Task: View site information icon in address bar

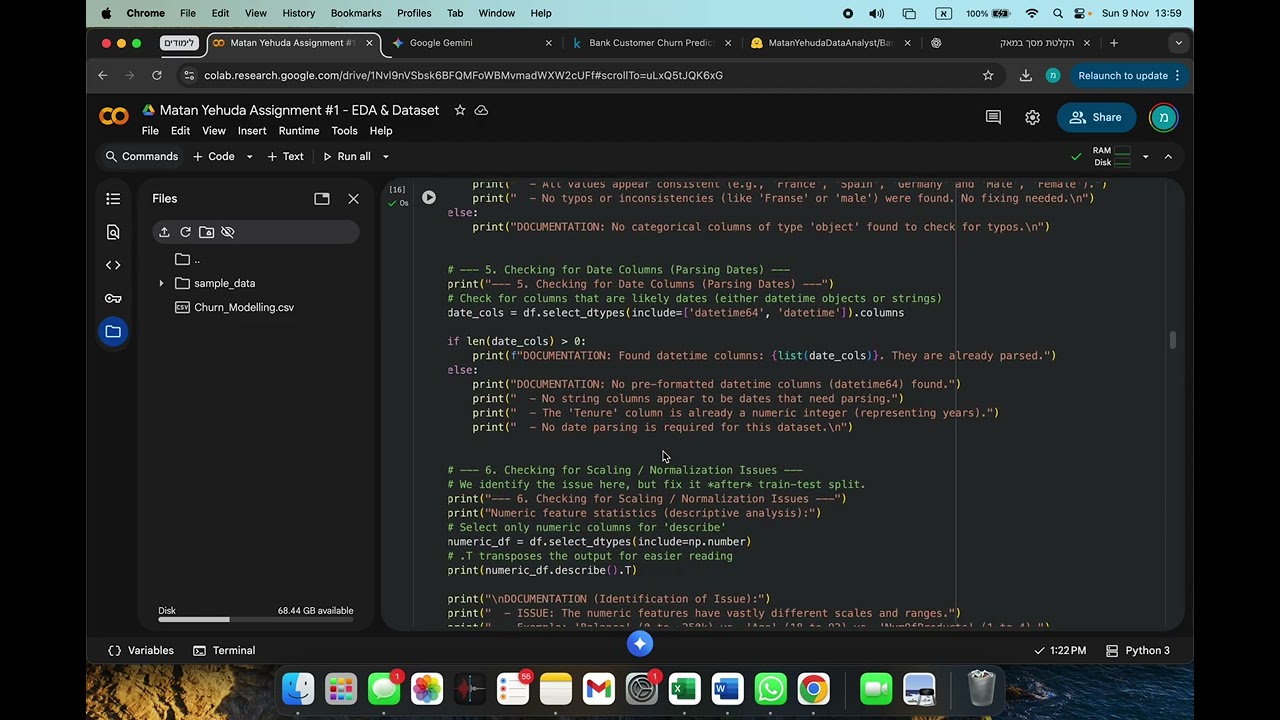Action: point(189,75)
